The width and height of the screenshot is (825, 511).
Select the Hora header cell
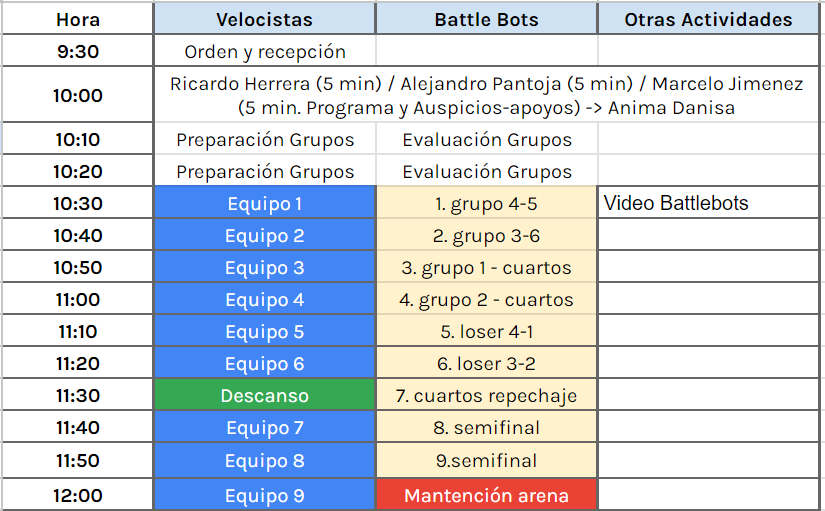click(x=77, y=19)
